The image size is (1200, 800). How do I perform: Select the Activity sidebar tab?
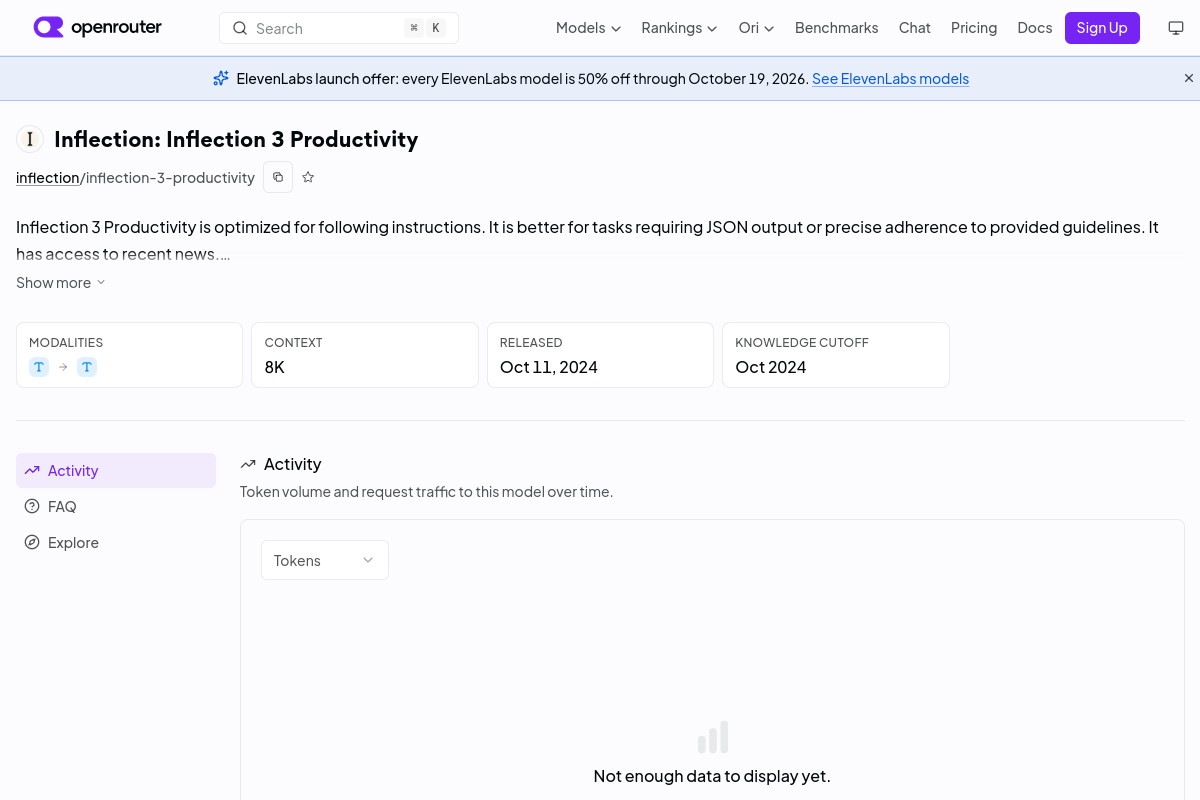pyautogui.click(x=116, y=470)
